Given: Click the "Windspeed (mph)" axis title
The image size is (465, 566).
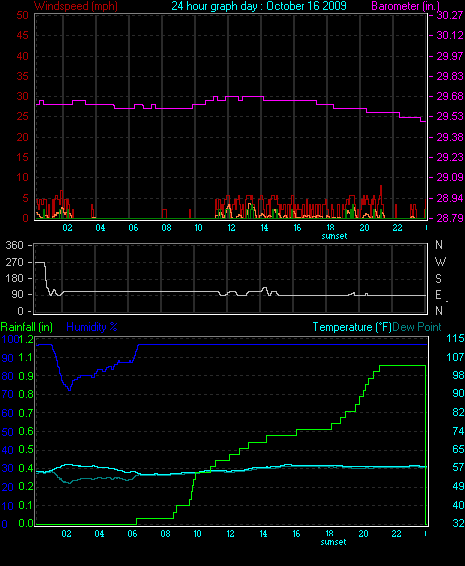Looking at the screenshot, I should coord(75,6).
